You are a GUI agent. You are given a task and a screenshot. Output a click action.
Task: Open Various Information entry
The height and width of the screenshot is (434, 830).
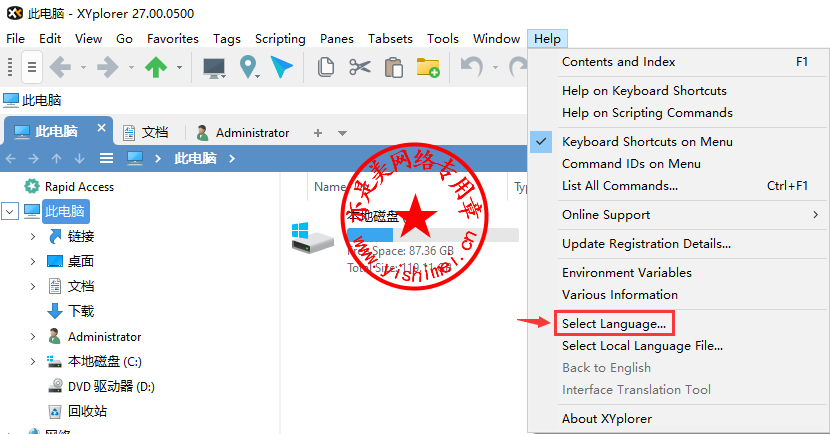pos(619,295)
